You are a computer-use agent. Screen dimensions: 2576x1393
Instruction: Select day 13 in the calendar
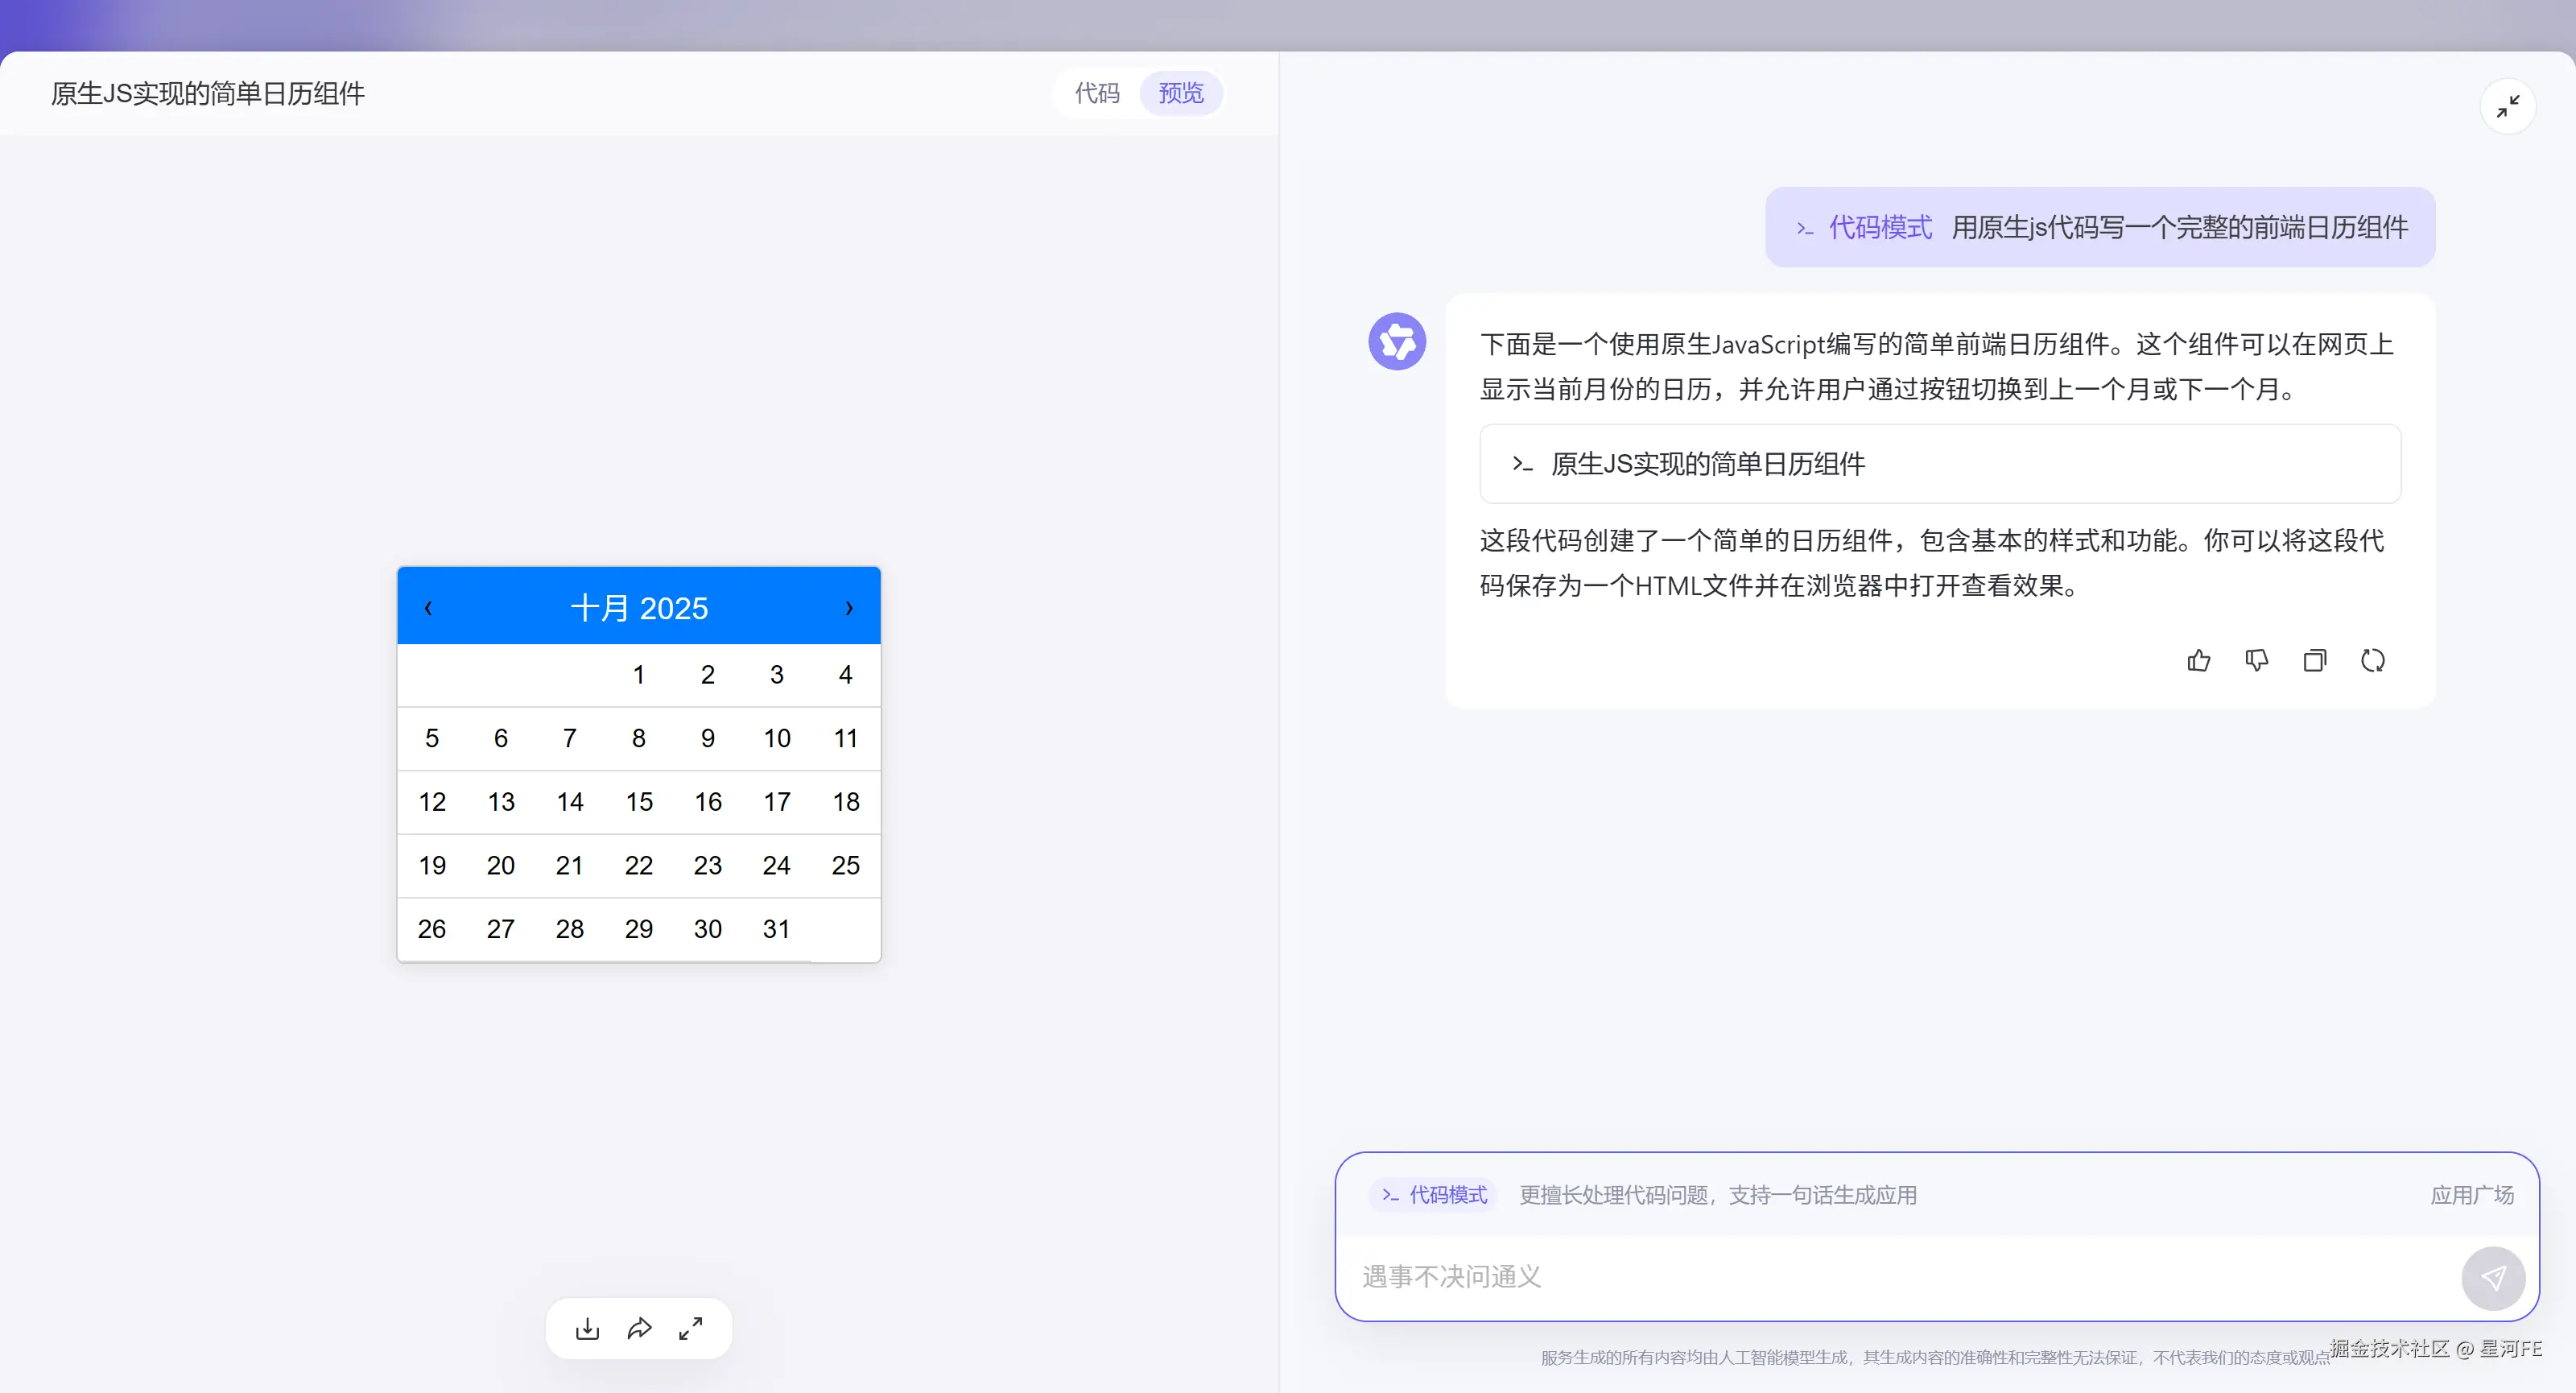pos(501,802)
